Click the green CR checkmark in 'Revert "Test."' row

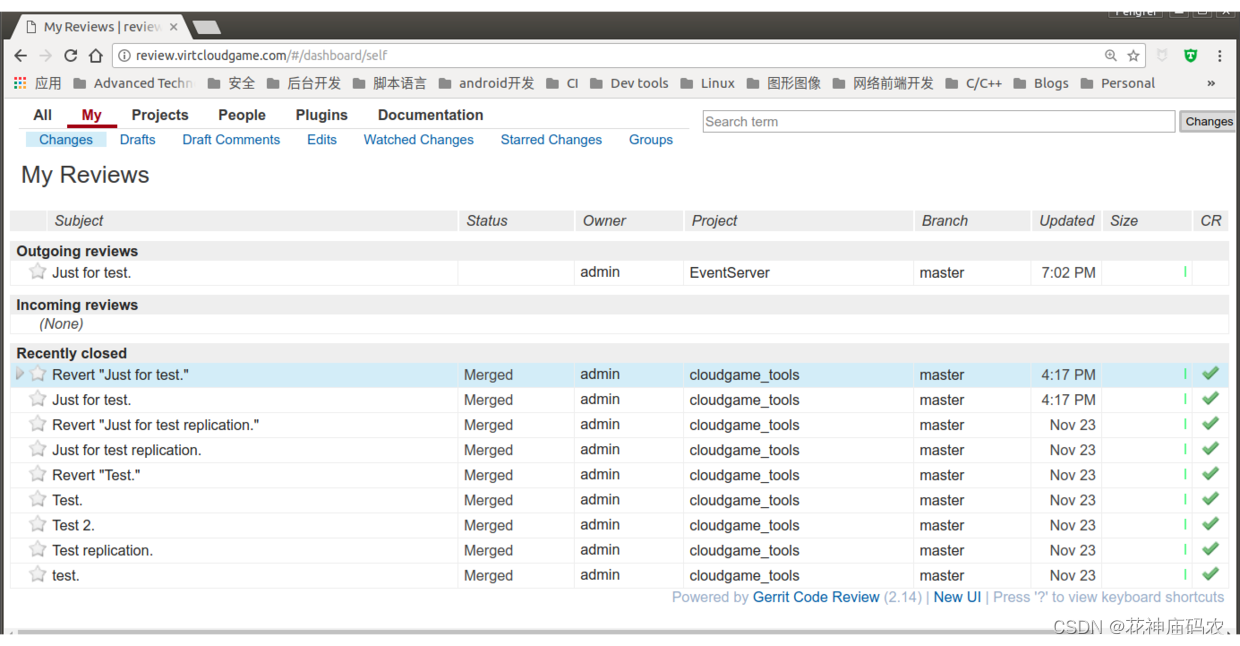(1211, 473)
